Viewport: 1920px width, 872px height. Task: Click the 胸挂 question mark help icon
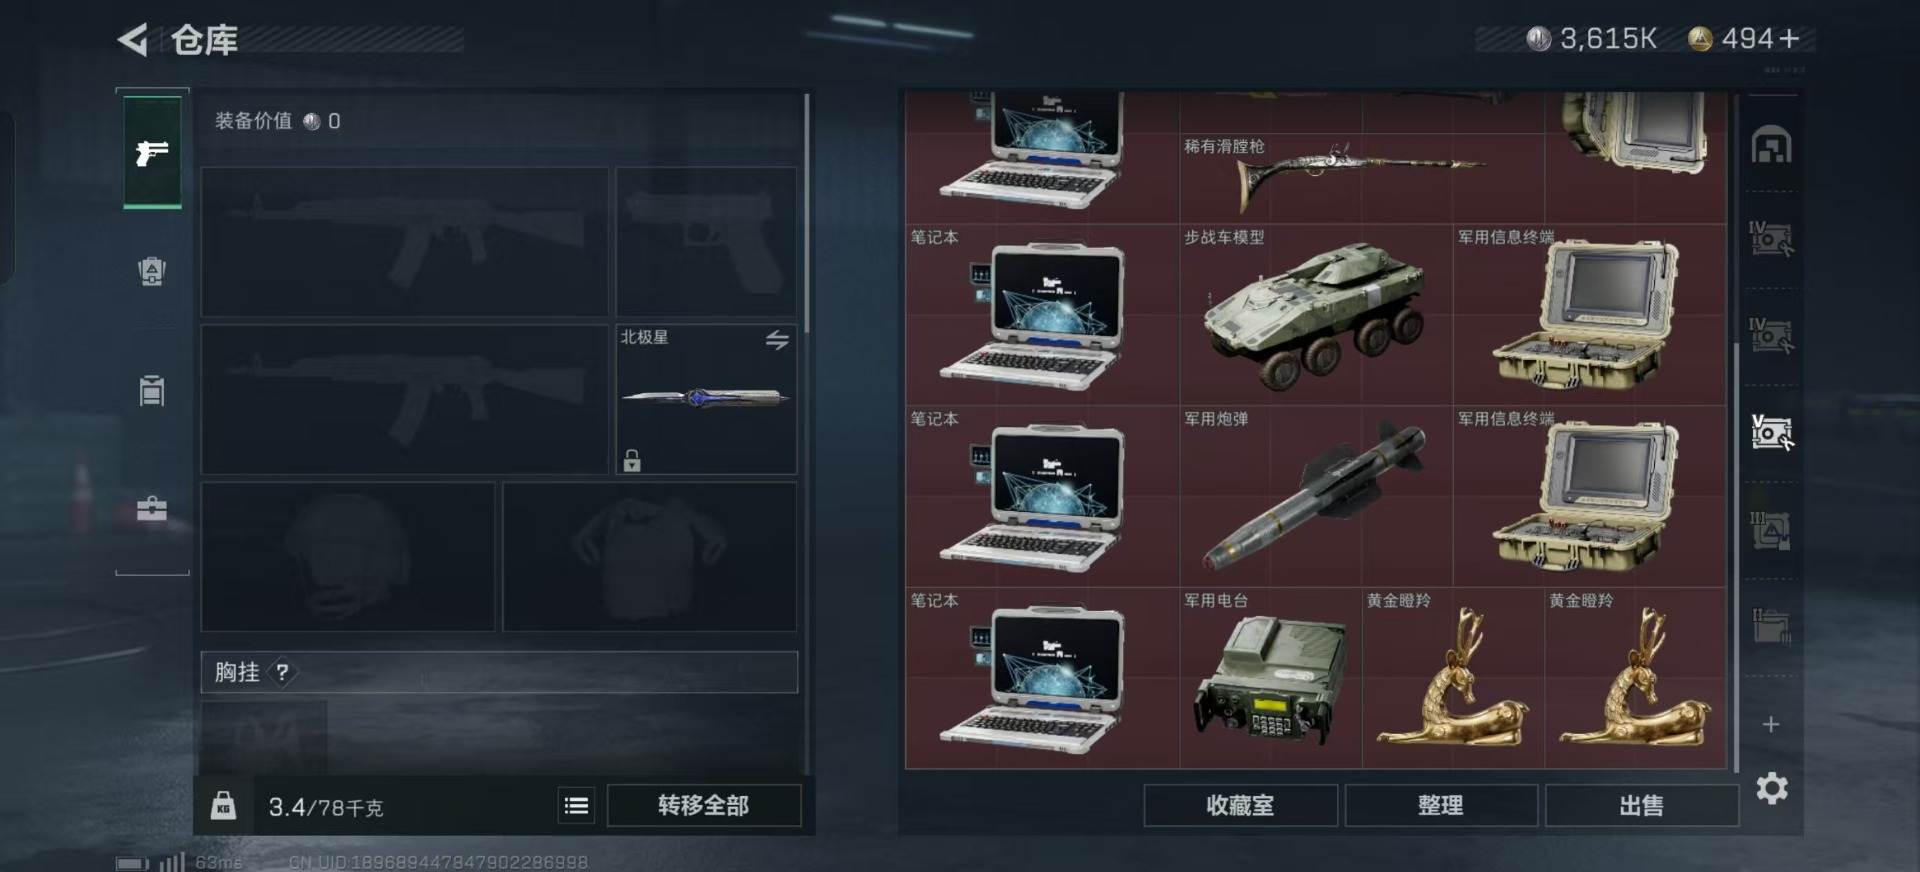(x=283, y=672)
